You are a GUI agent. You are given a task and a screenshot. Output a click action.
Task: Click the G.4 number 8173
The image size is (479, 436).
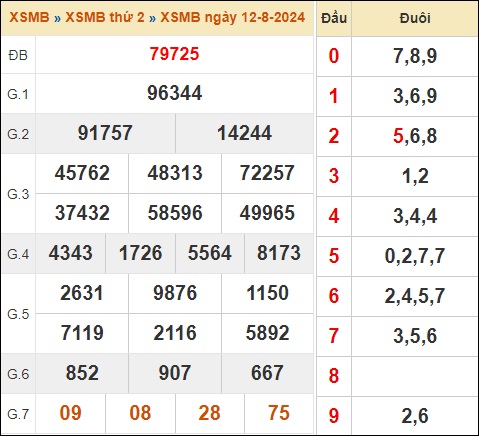coord(279,253)
